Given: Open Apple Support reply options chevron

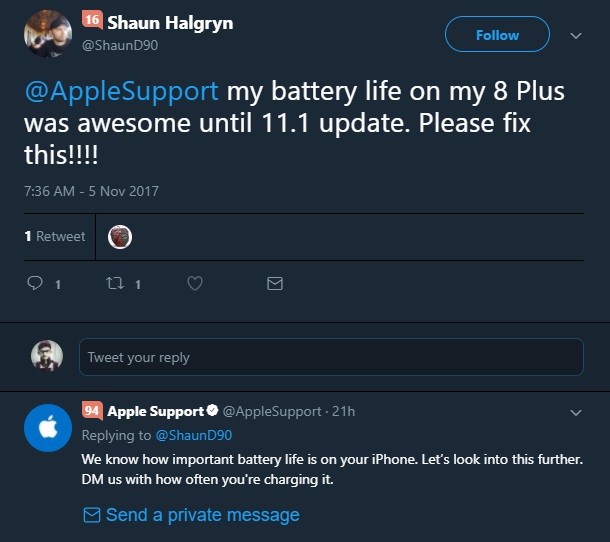Looking at the screenshot, I should point(576,412).
